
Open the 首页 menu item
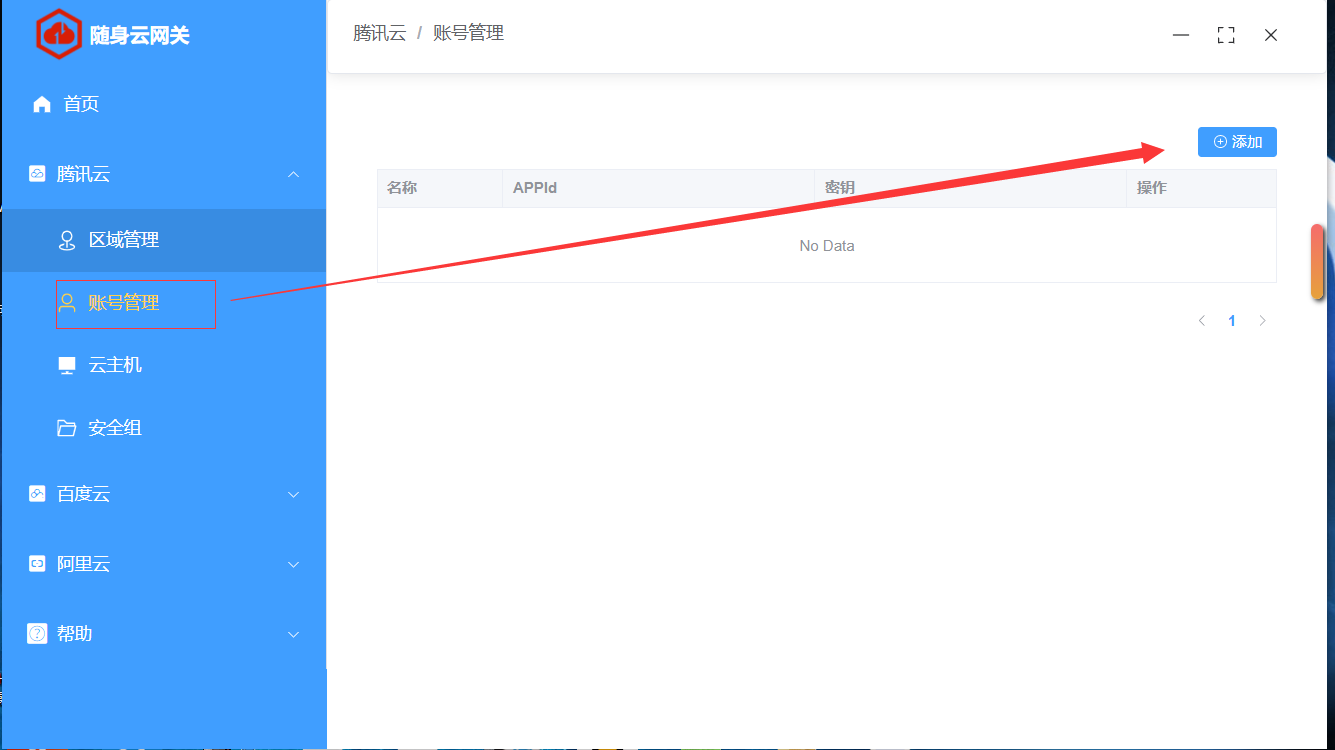pyautogui.click(x=164, y=104)
